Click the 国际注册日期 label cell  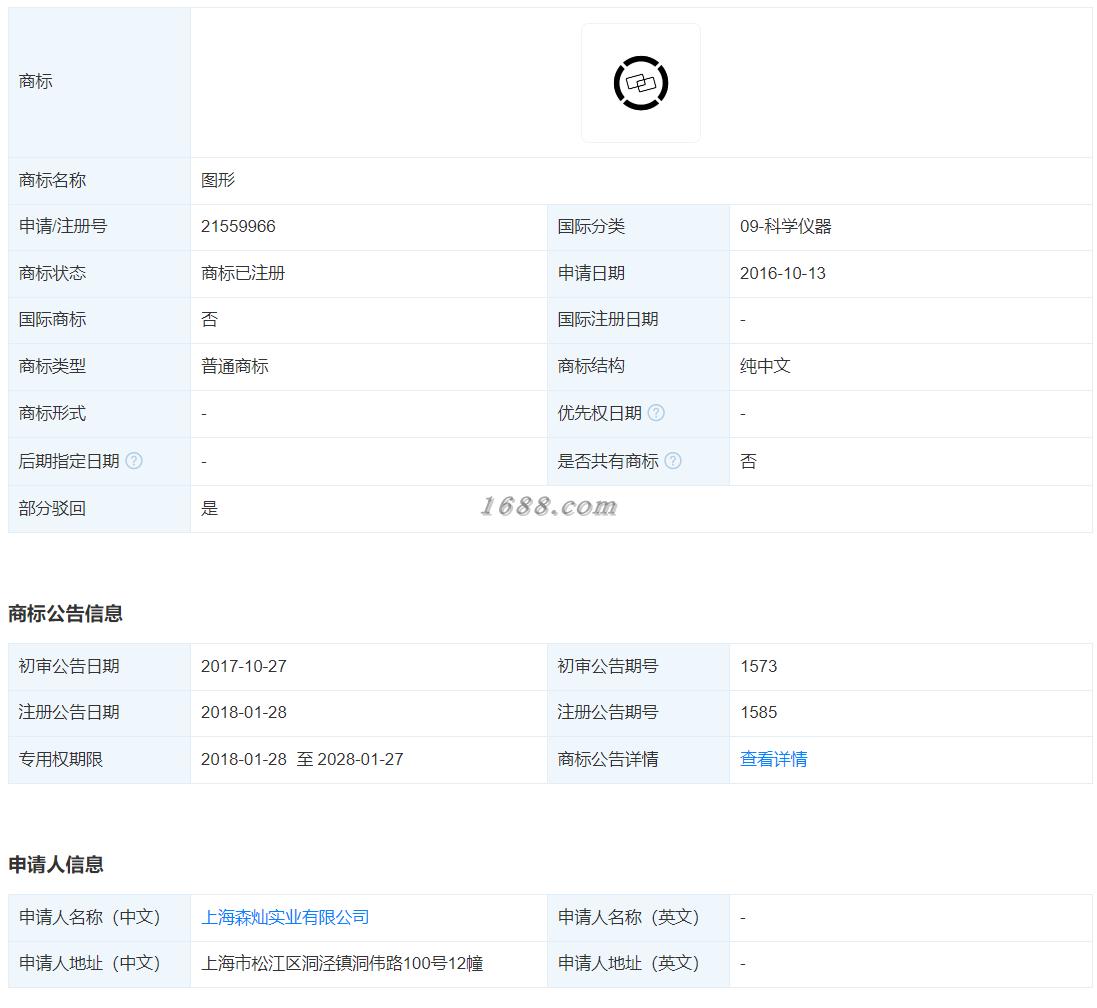[x=638, y=320]
